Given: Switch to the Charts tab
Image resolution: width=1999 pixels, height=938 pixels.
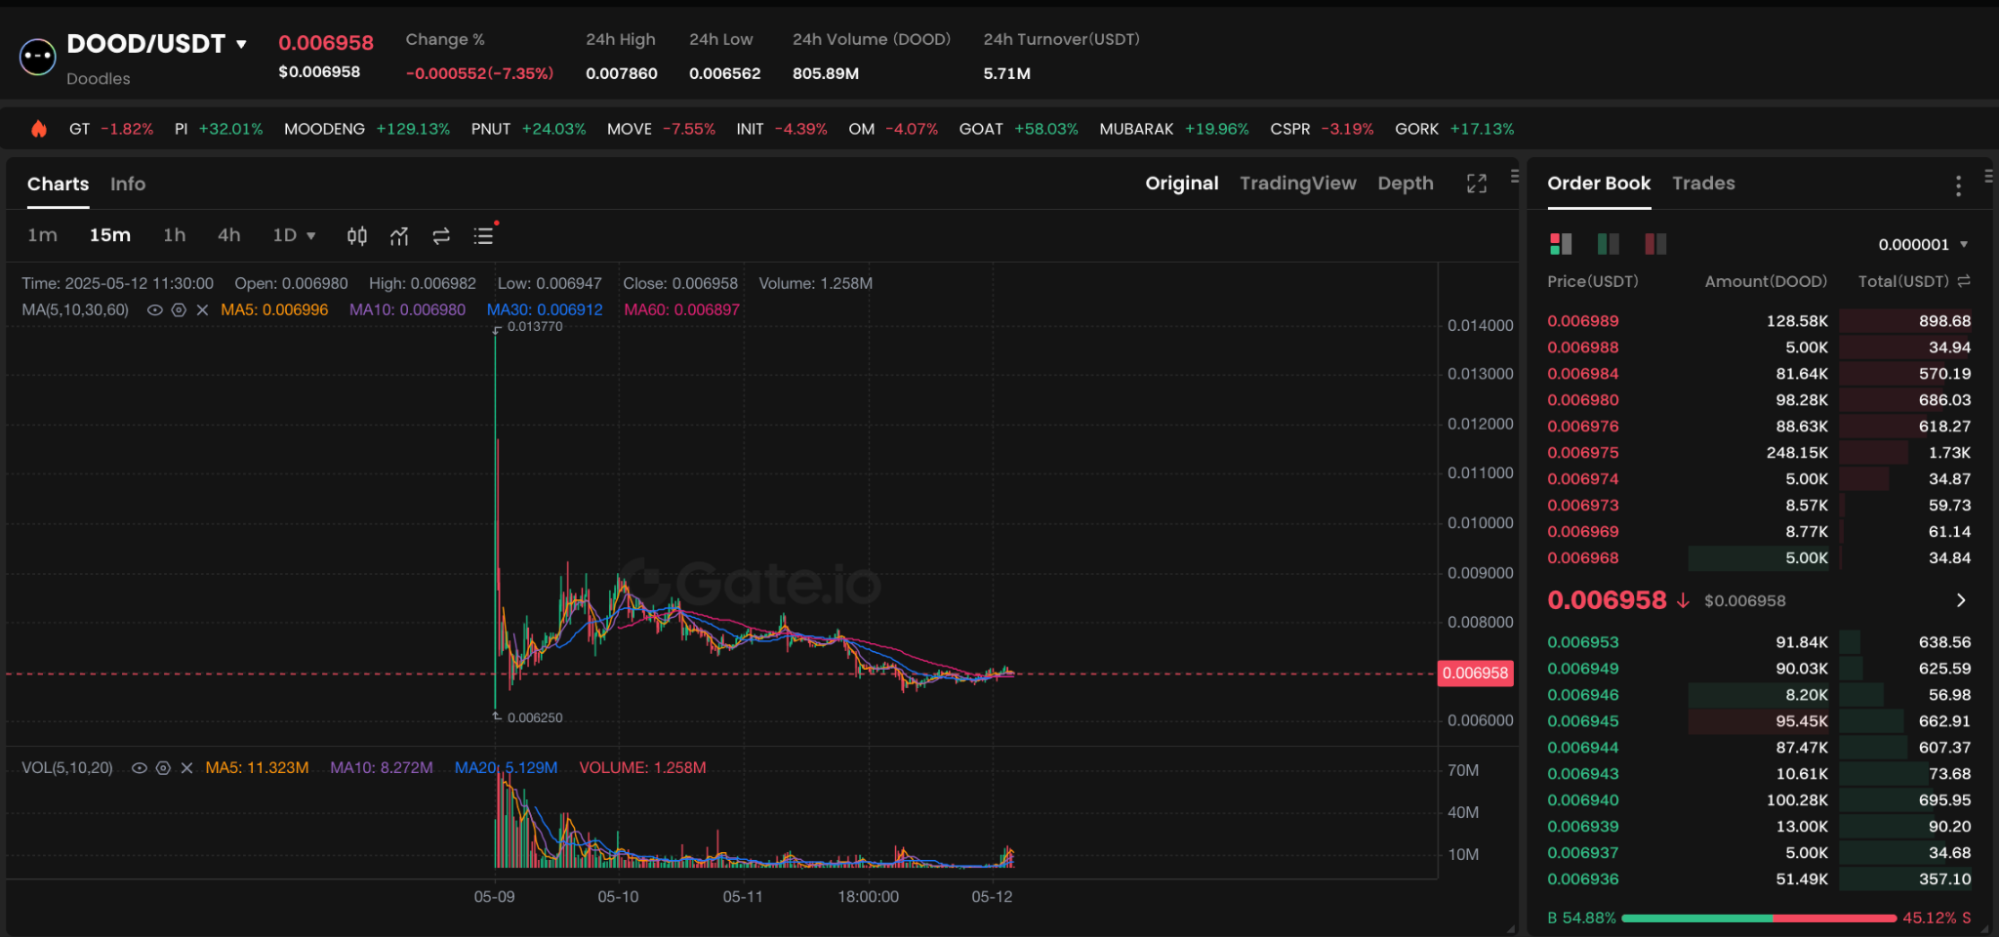Looking at the screenshot, I should pyautogui.click(x=58, y=184).
